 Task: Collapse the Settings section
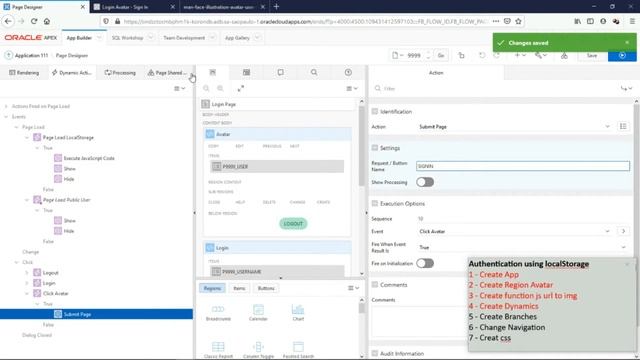375,148
